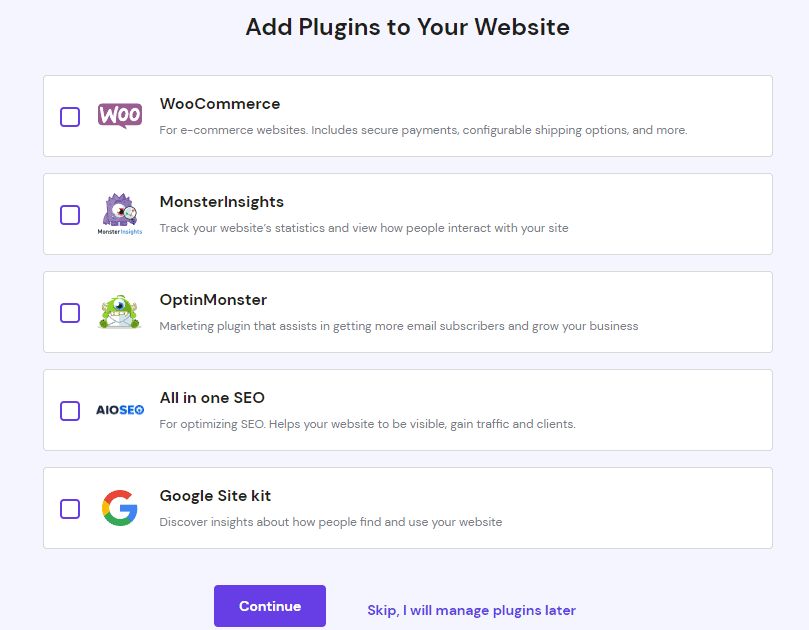Click the WooCommerce logo icon
This screenshot has height=630, width=809.
click(x=119, y=116)
